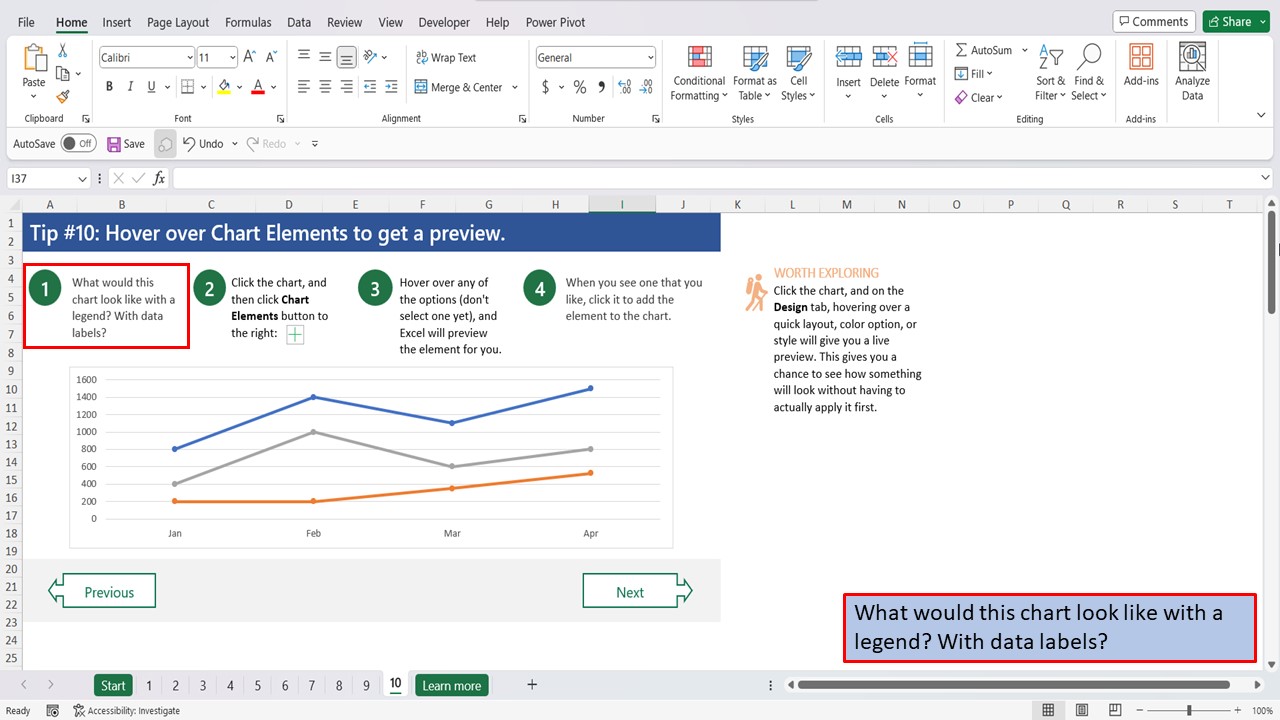Click the Next button on the worksheet
The width and height of the screenshot is (1280, 720).
tap(631, 590)
